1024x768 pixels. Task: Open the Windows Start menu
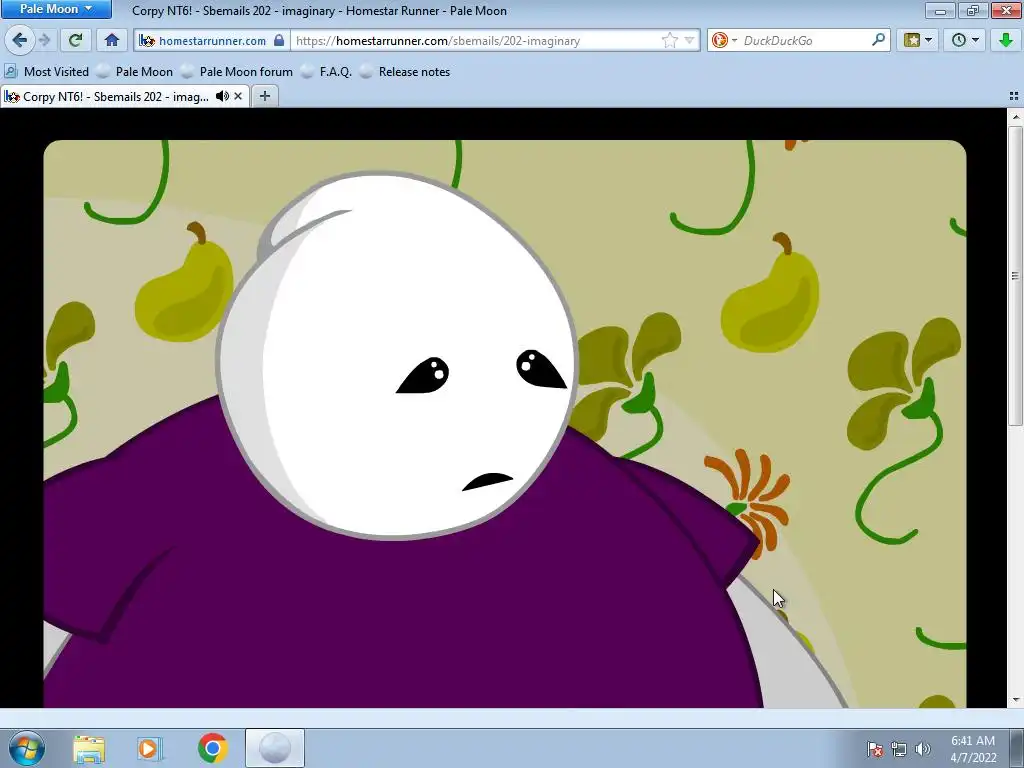[26, 748]
